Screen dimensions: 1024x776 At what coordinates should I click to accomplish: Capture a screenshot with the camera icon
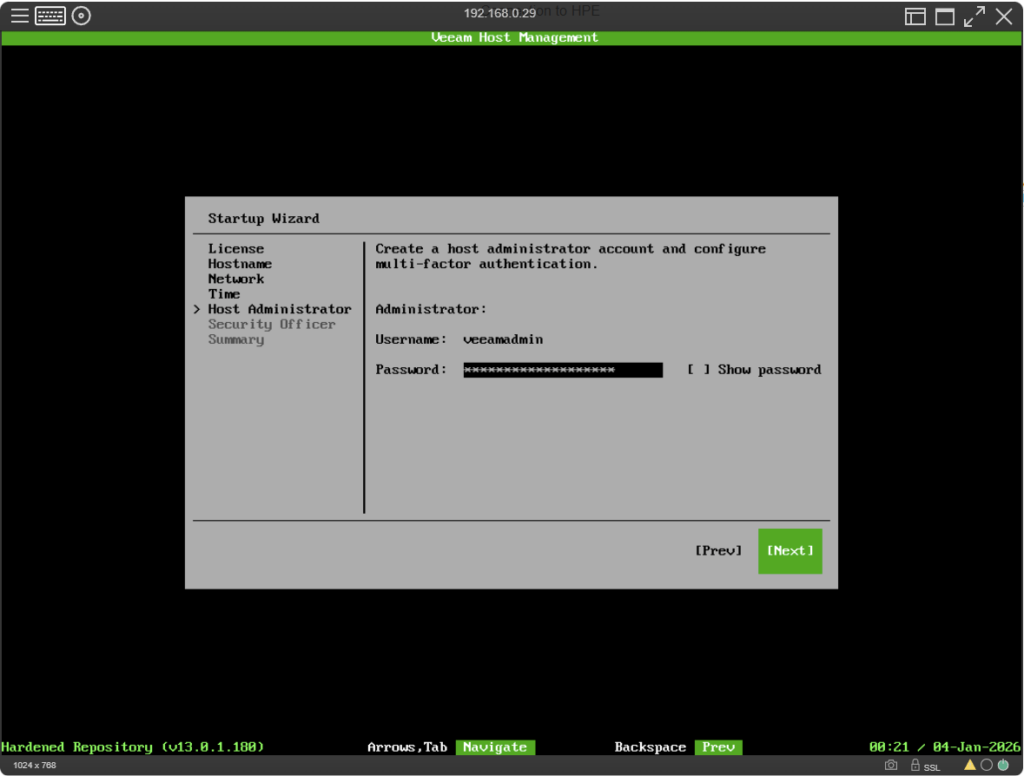891,765
